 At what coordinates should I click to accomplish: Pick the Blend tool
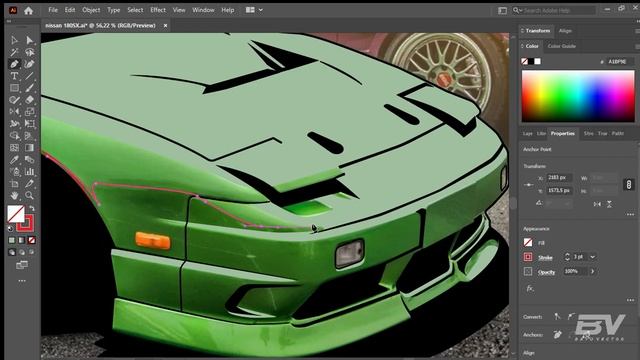tap(29, 160)
